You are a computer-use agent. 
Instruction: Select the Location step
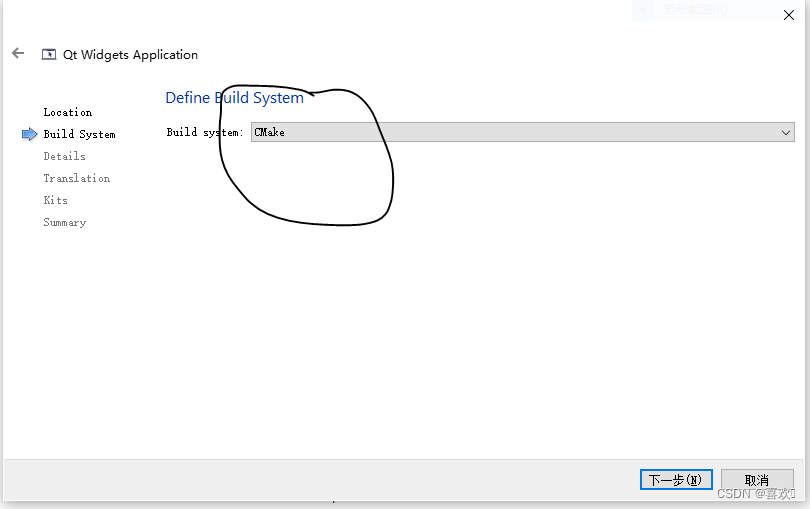pos(68,112)
